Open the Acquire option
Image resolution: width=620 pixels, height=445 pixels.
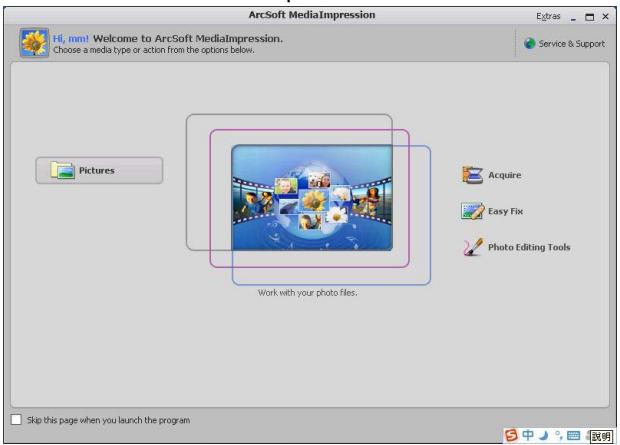(x=491, y=175)
